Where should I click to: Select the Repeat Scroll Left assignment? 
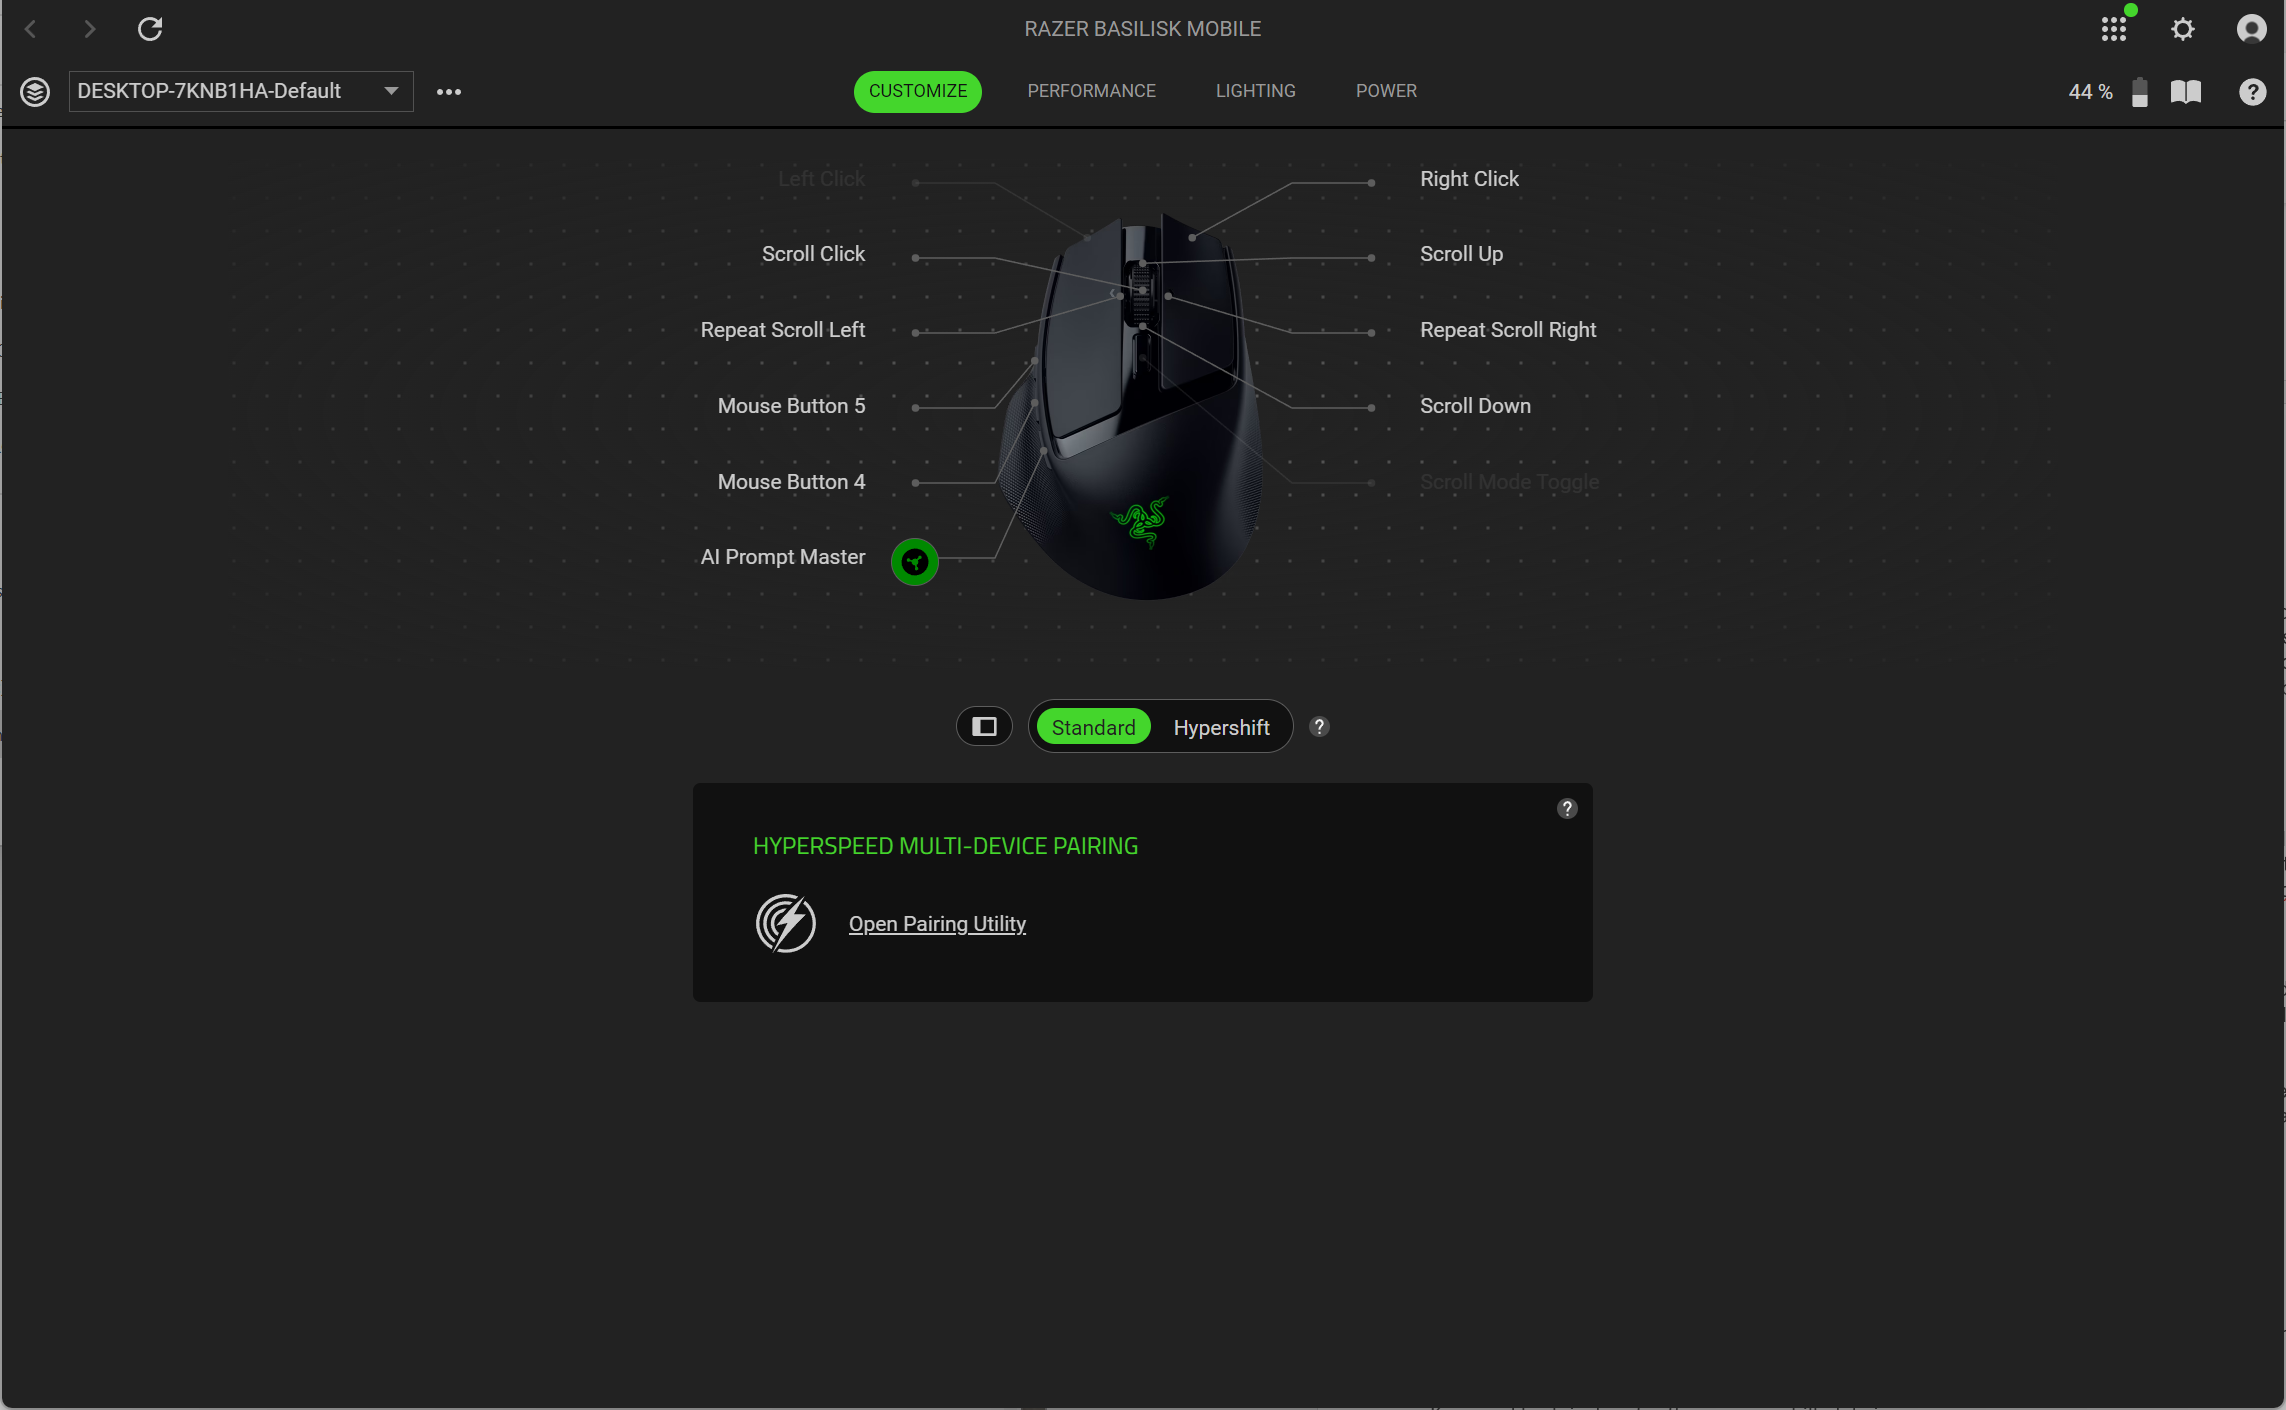(783, 330)
